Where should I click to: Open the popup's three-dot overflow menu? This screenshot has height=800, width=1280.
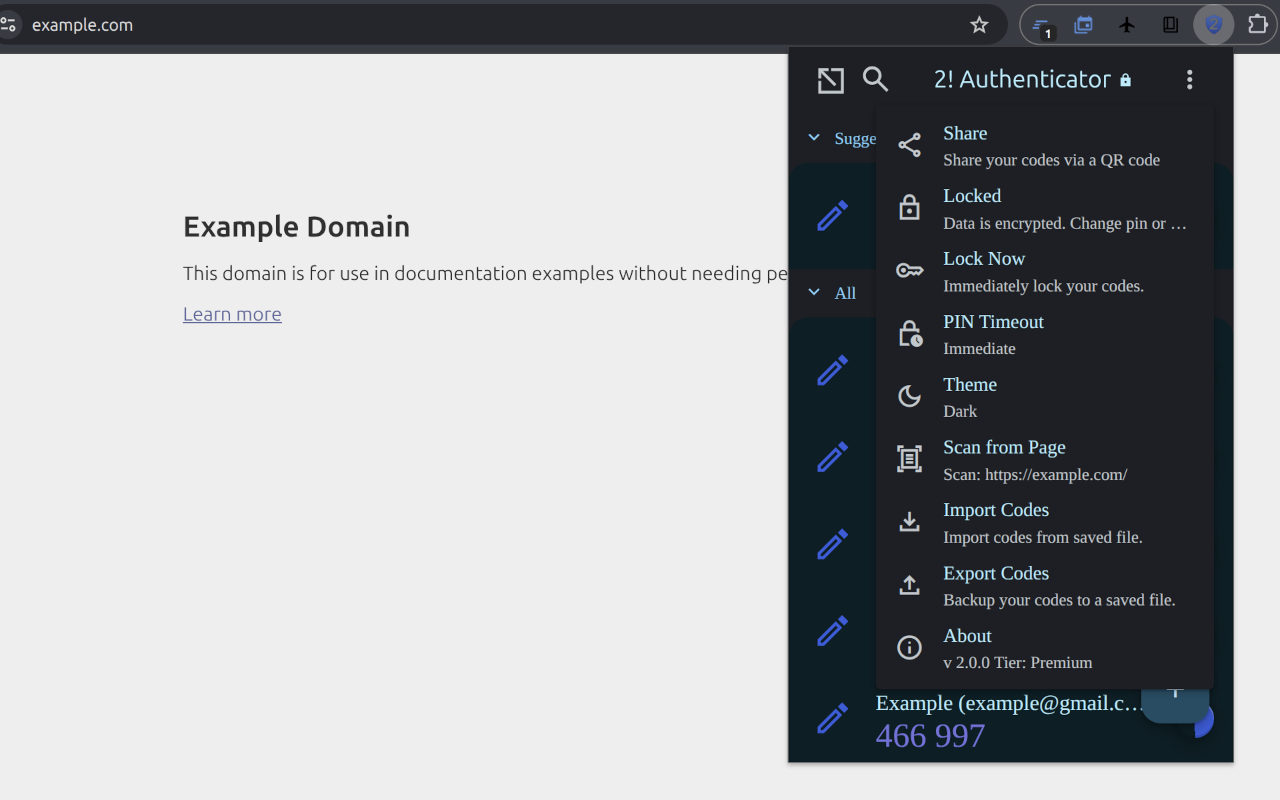click(x=1189, y=79)
